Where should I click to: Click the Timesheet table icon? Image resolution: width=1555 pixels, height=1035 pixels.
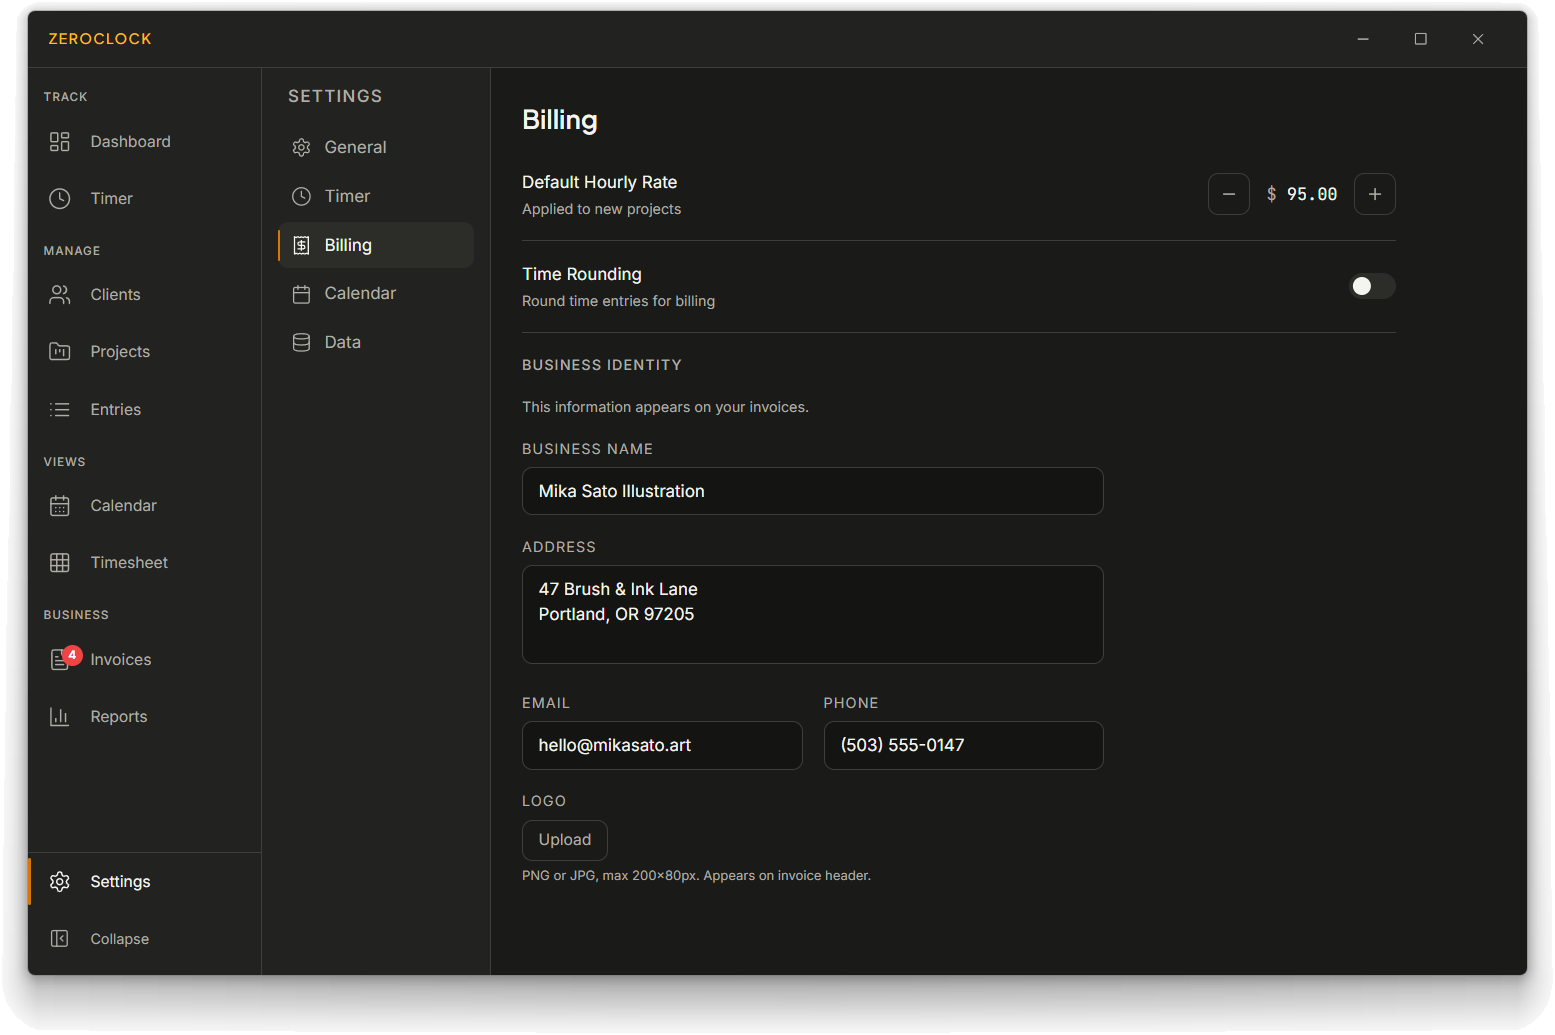[x=60, y=563]
